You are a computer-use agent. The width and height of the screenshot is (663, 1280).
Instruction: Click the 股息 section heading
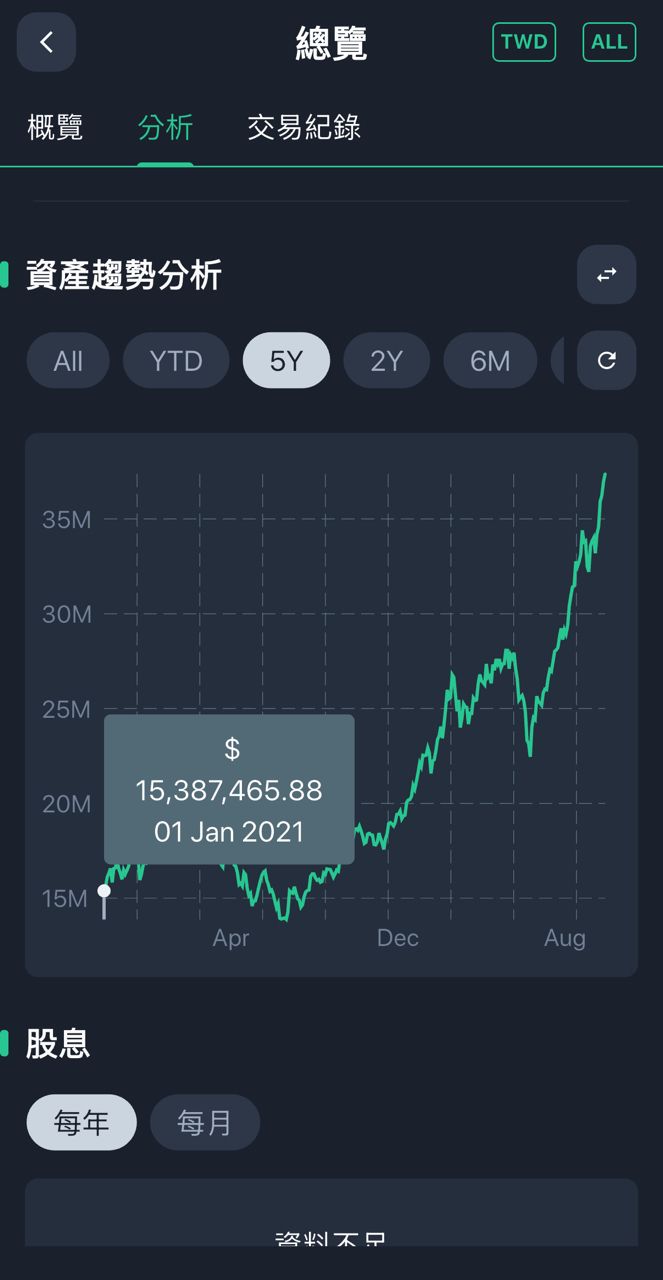tap(58, 1042)
